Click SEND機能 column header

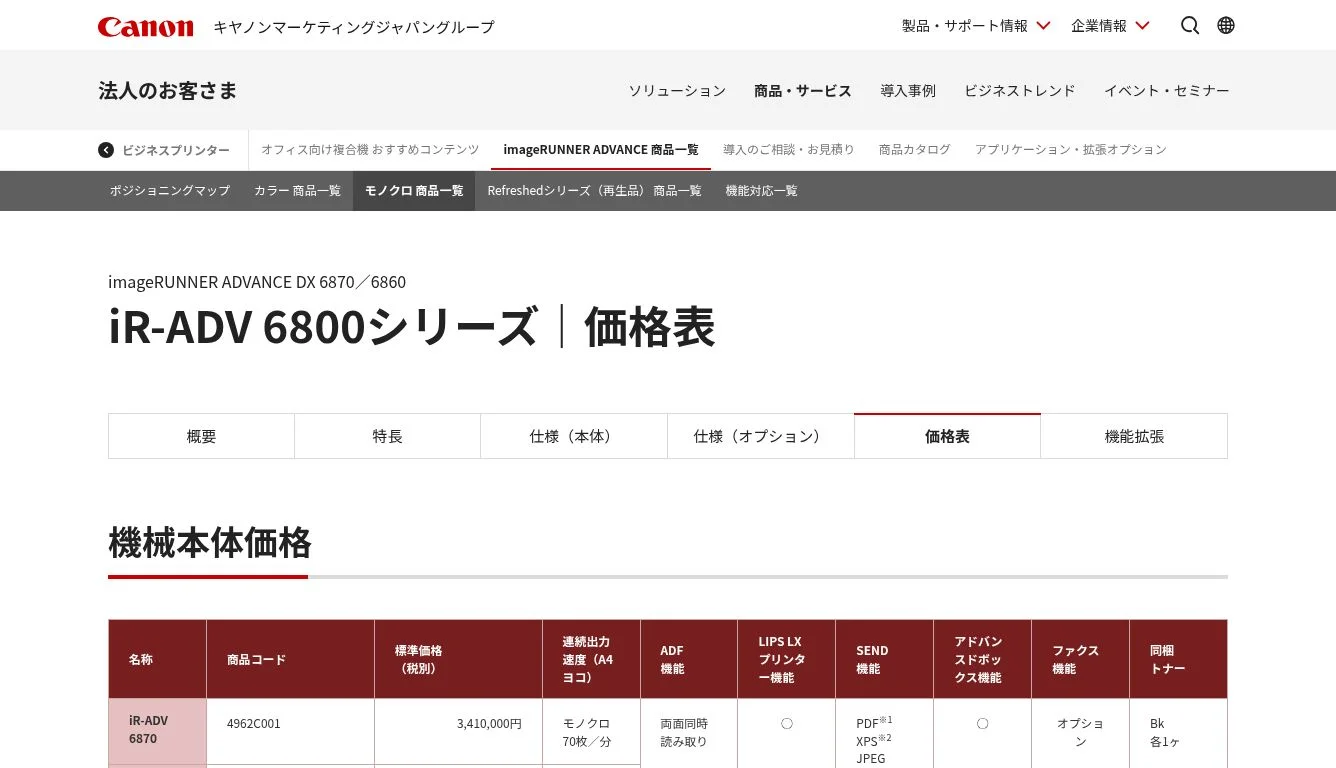tap(885, 659)
